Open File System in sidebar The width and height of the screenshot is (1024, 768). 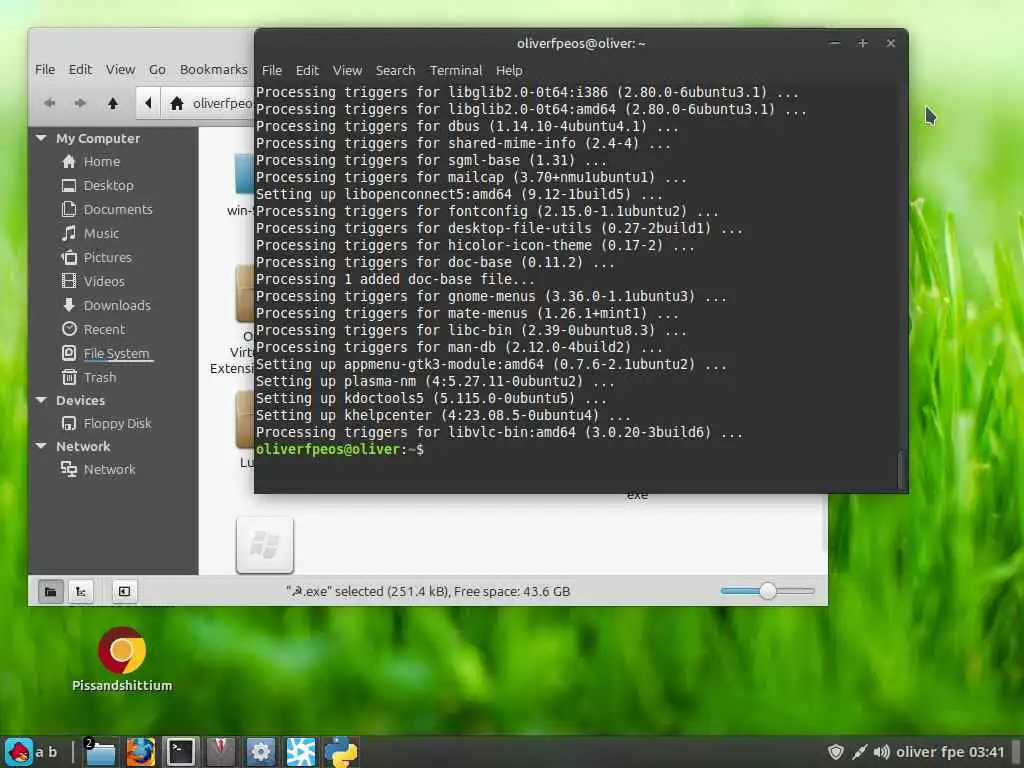point(116,353)
